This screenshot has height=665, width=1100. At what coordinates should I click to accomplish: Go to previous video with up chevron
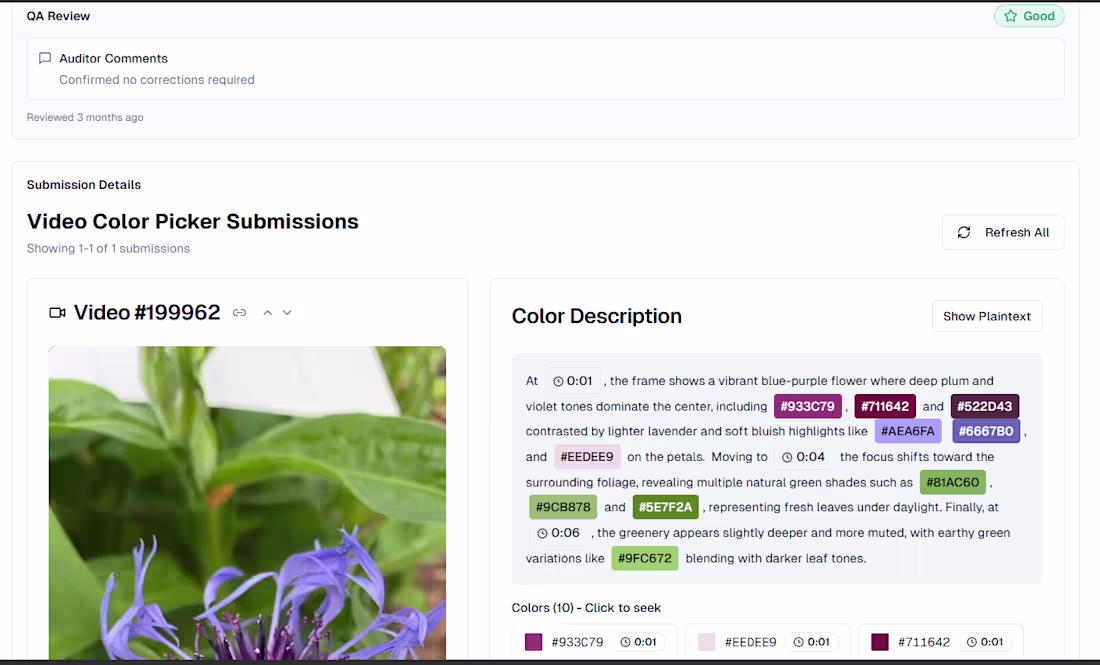coord(267,313)
